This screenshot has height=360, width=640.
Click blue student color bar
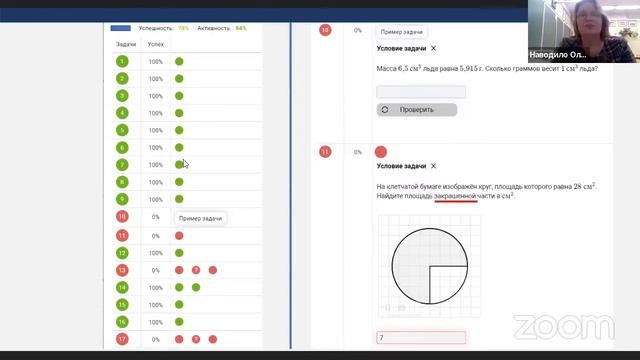click(x=121, y=28)
